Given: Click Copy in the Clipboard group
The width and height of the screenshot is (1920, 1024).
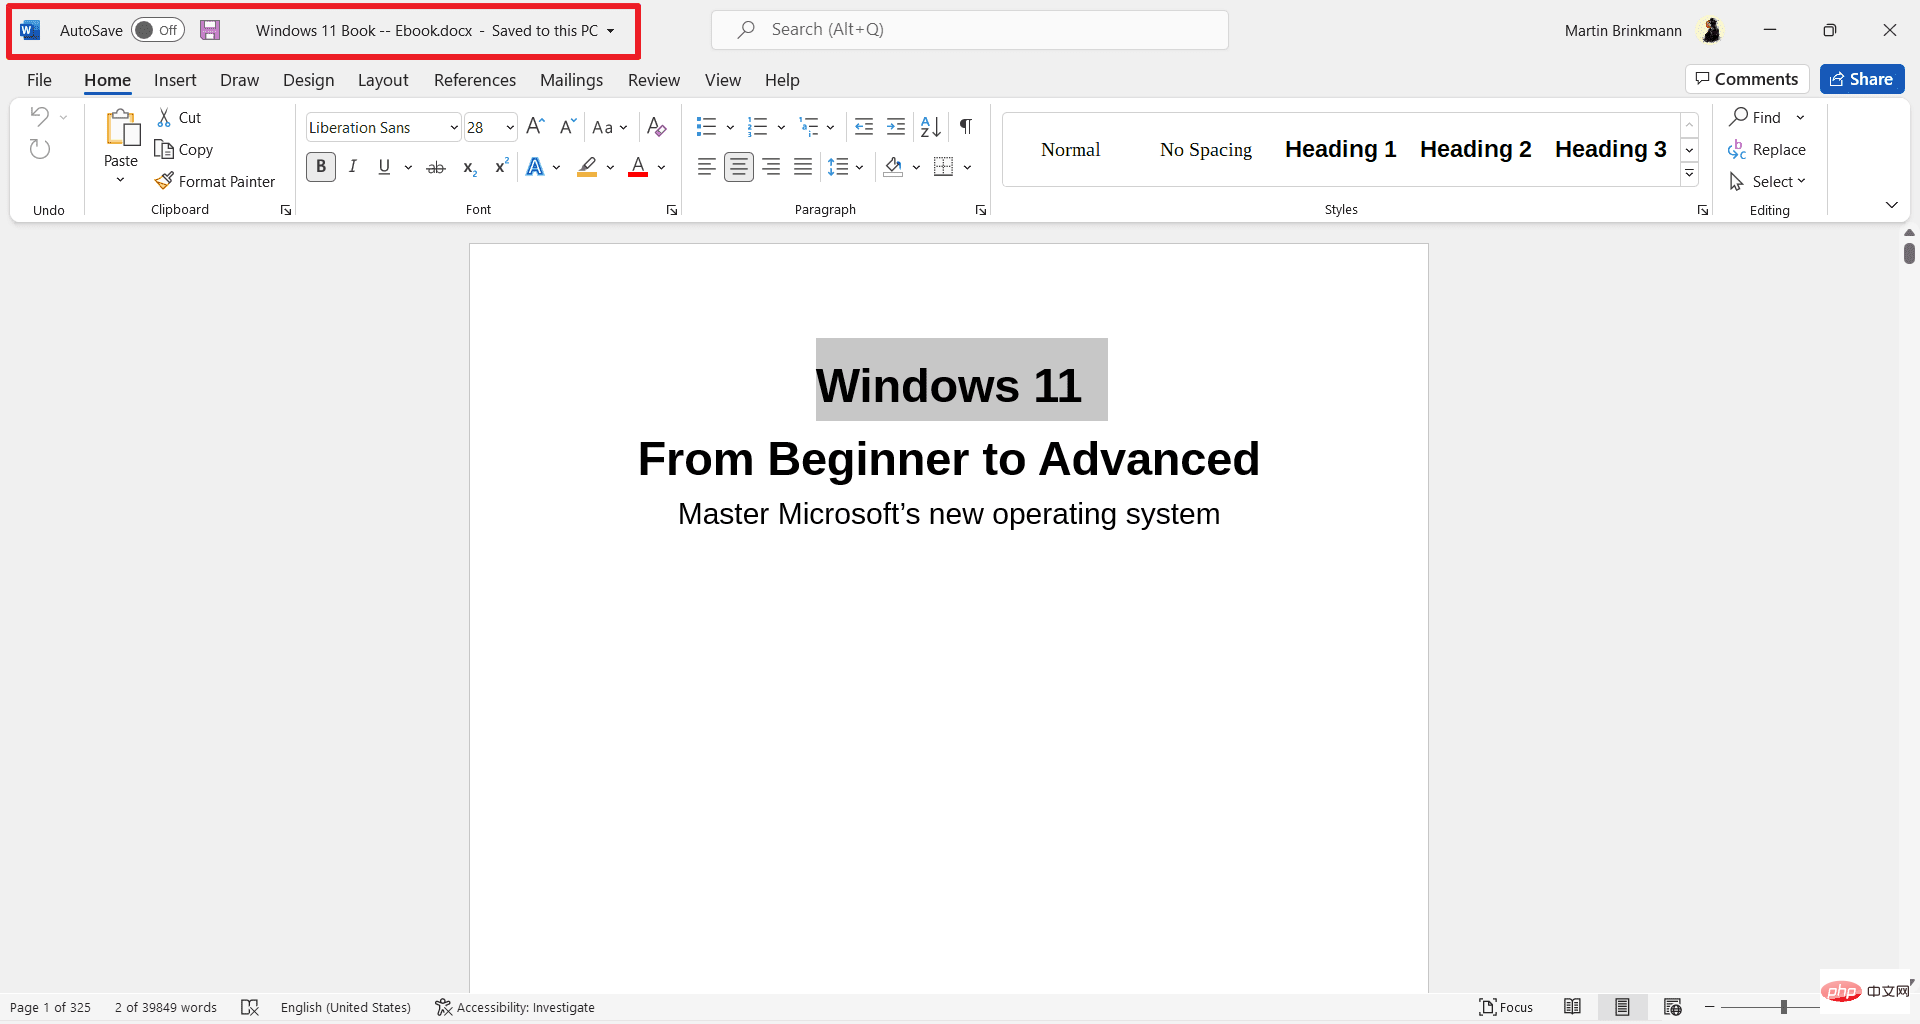Looking at the screenshot, I should click(184, 150).
